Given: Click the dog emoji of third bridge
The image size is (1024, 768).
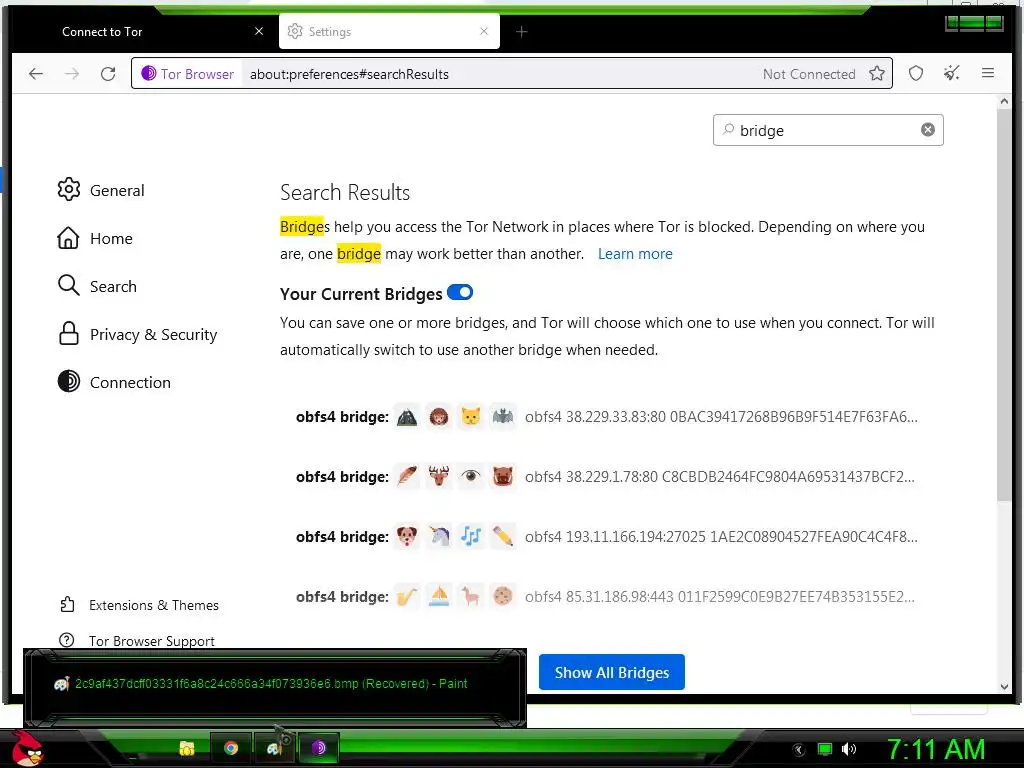Looking at the screenshot, I should pyautogui.click(x=407, y=537).
